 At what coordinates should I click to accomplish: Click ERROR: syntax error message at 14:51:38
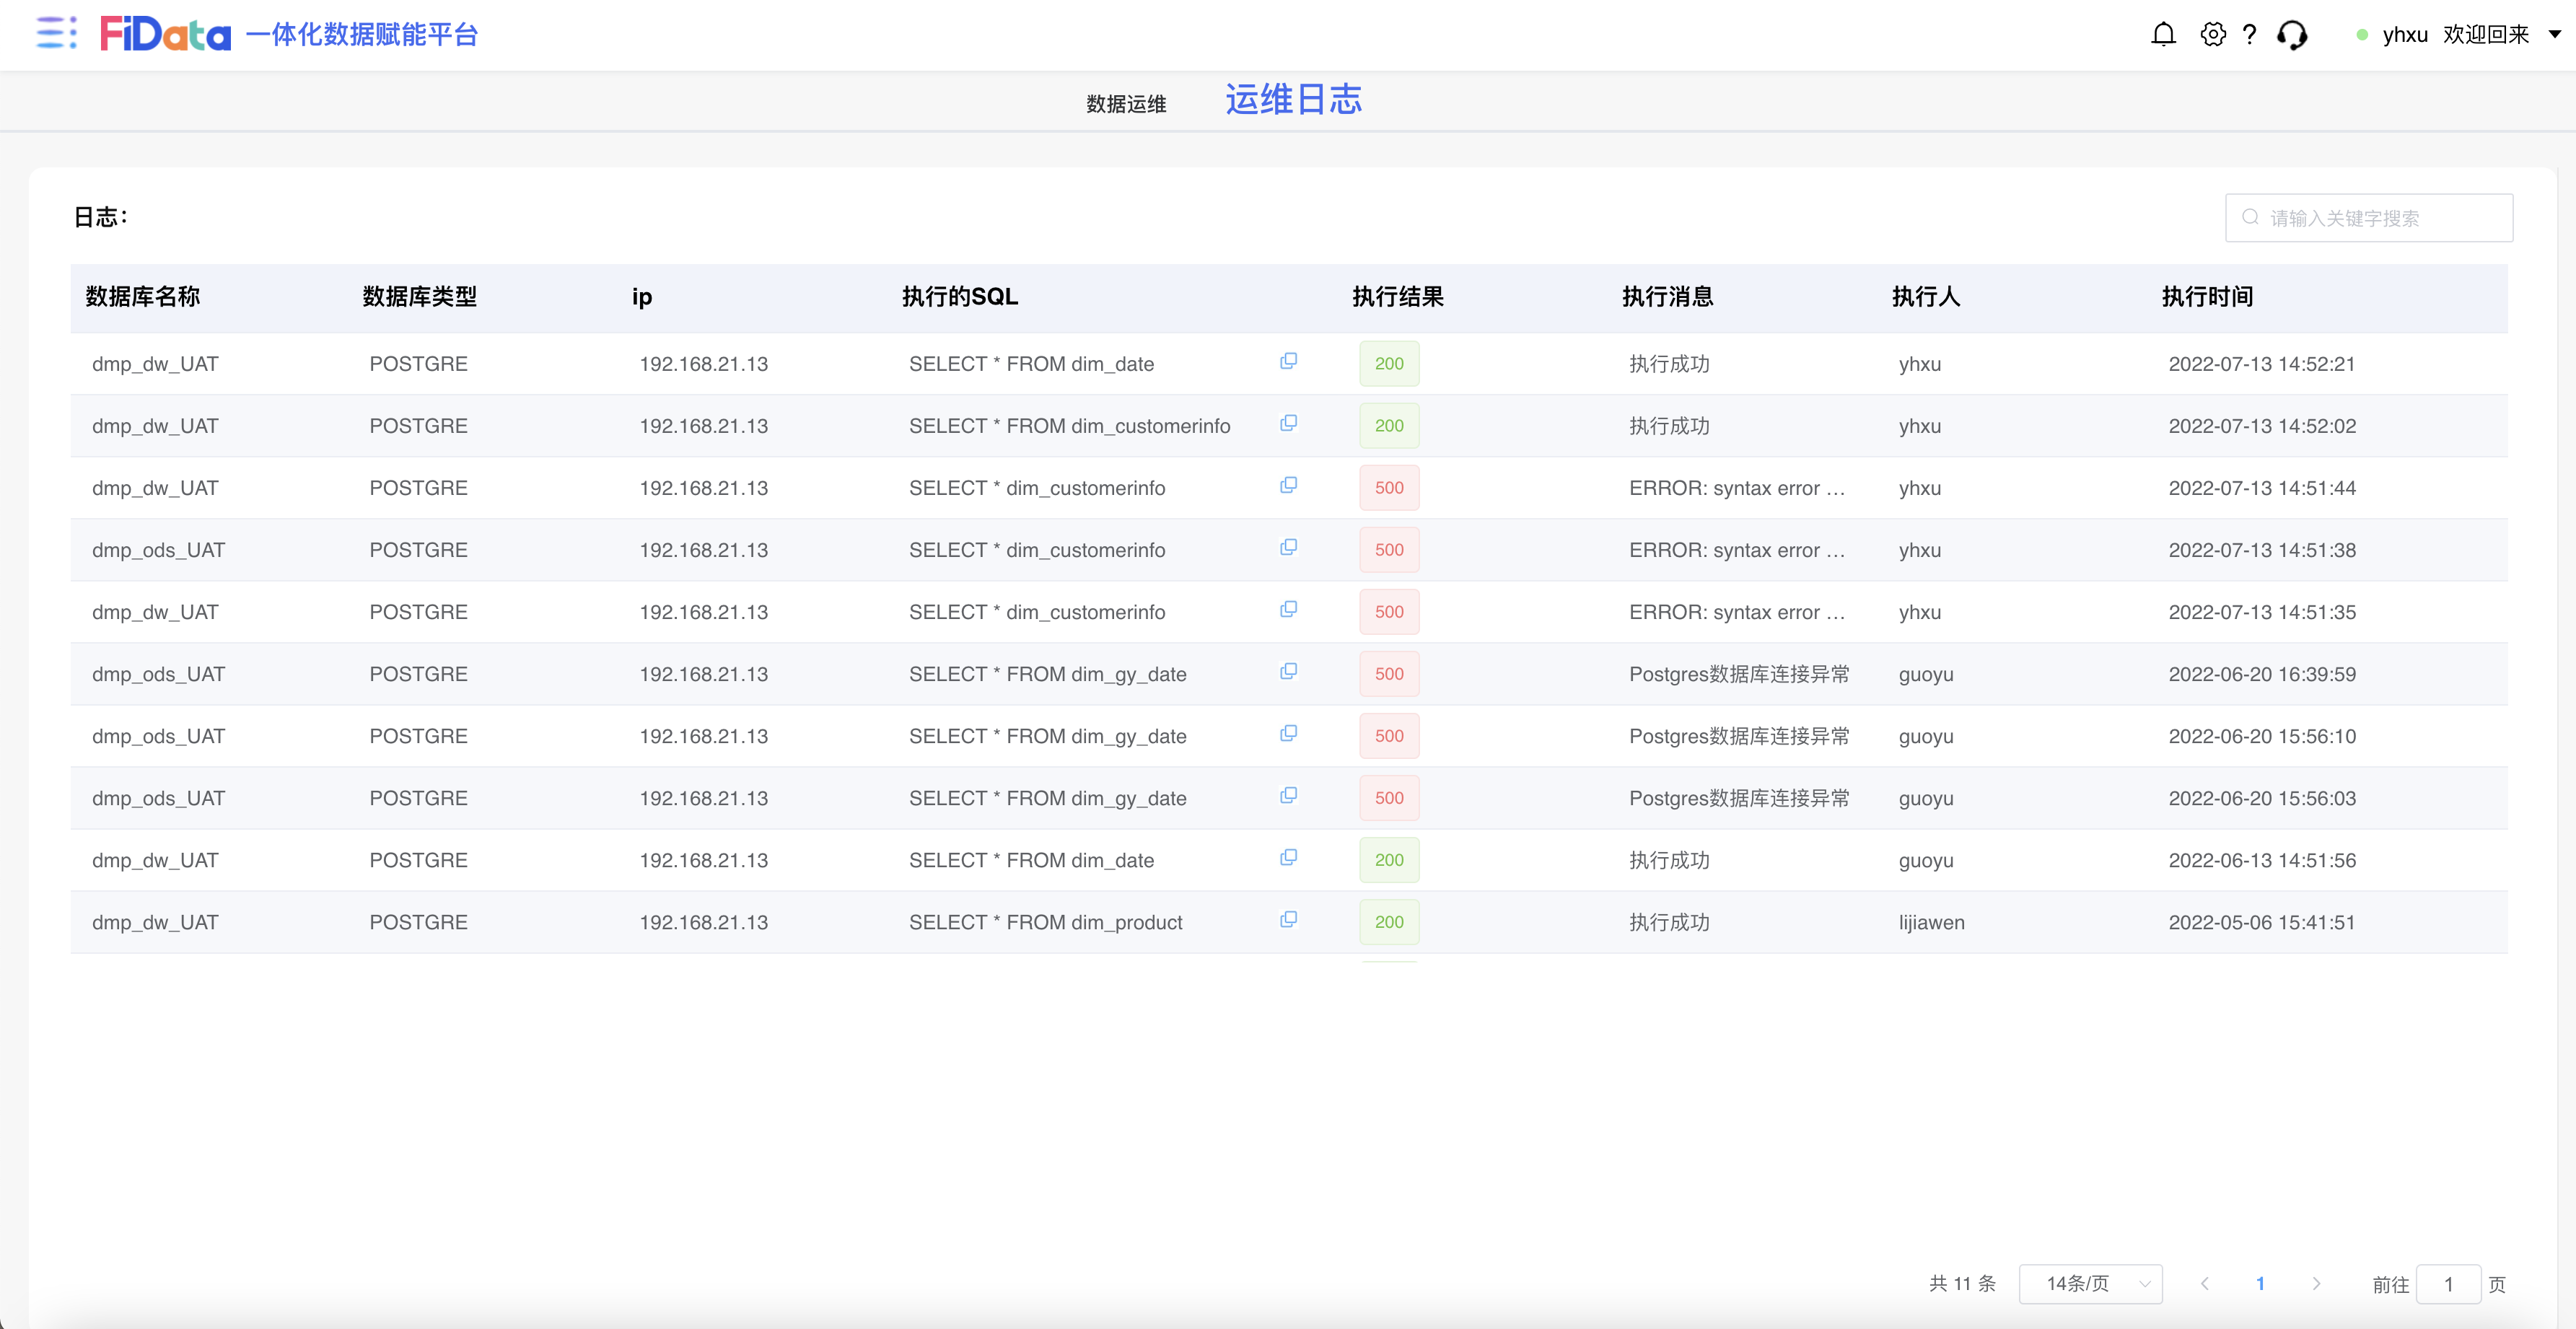1737,550
